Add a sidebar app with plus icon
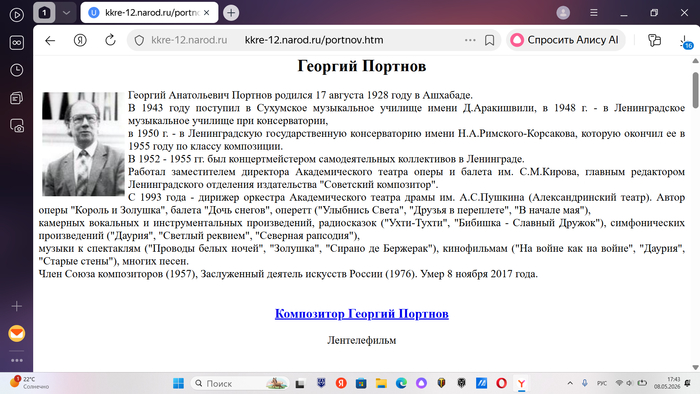The image size is (700, 394). [17, 306]
